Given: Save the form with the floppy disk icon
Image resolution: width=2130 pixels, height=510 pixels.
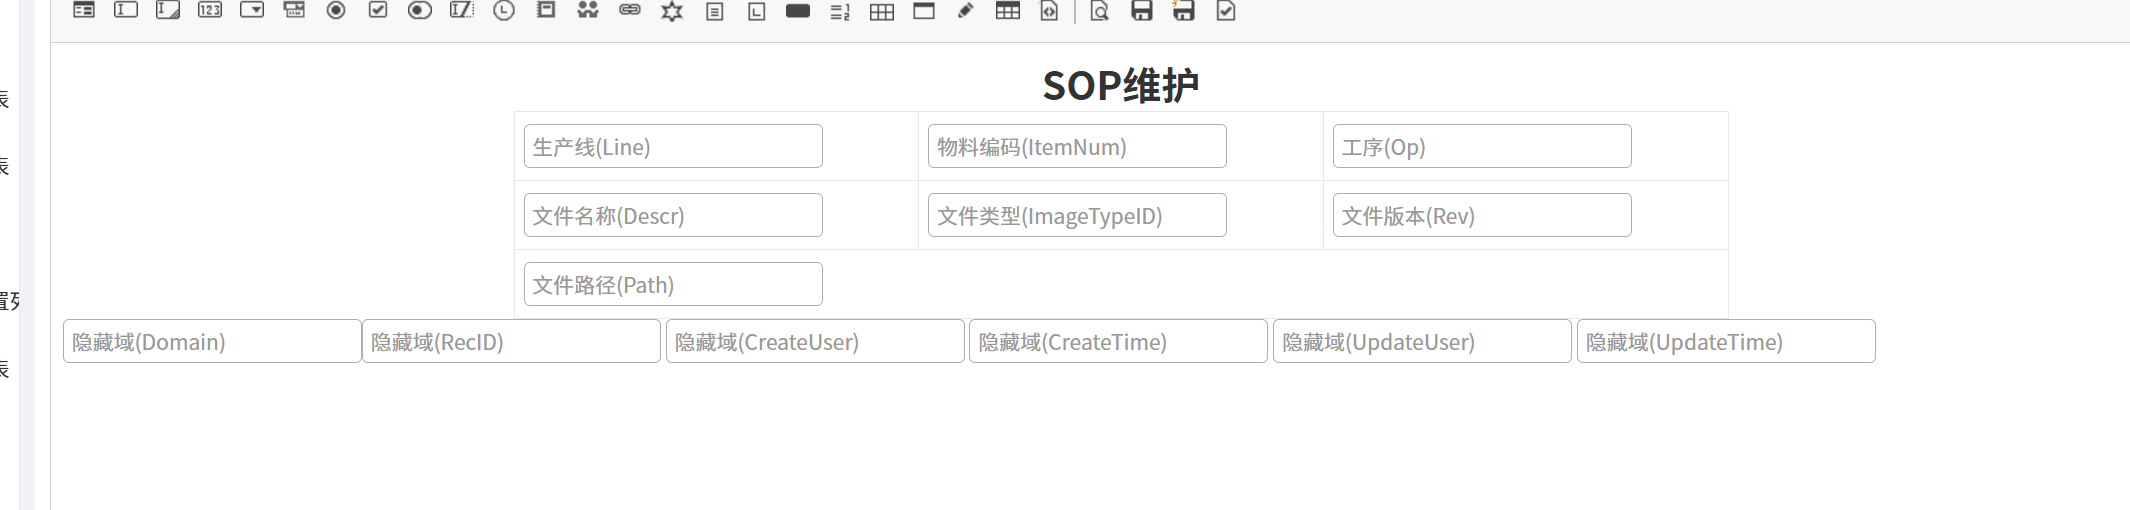Looking at the screenshot, I should 1142,11.
